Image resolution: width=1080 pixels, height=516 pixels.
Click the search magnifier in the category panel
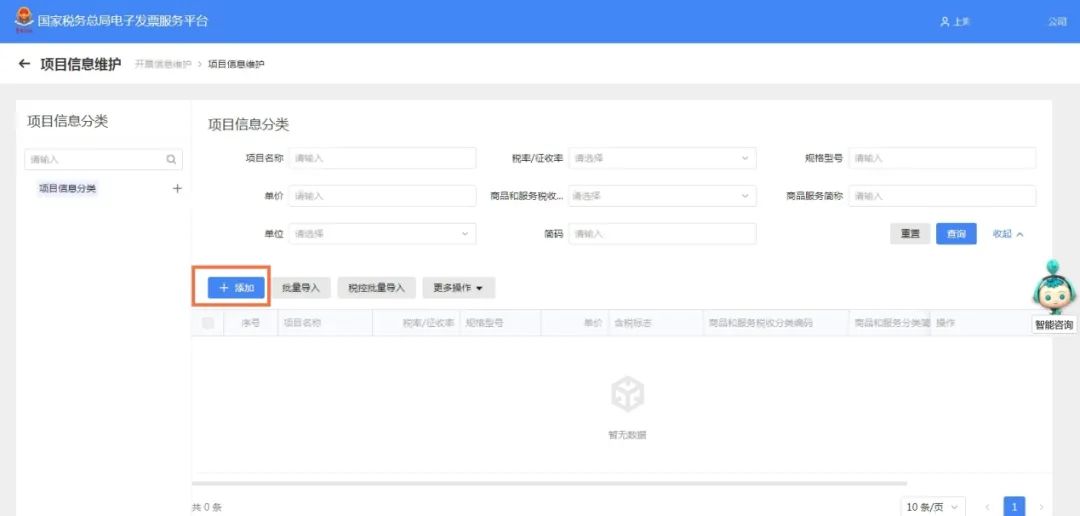tap(171, 159)
